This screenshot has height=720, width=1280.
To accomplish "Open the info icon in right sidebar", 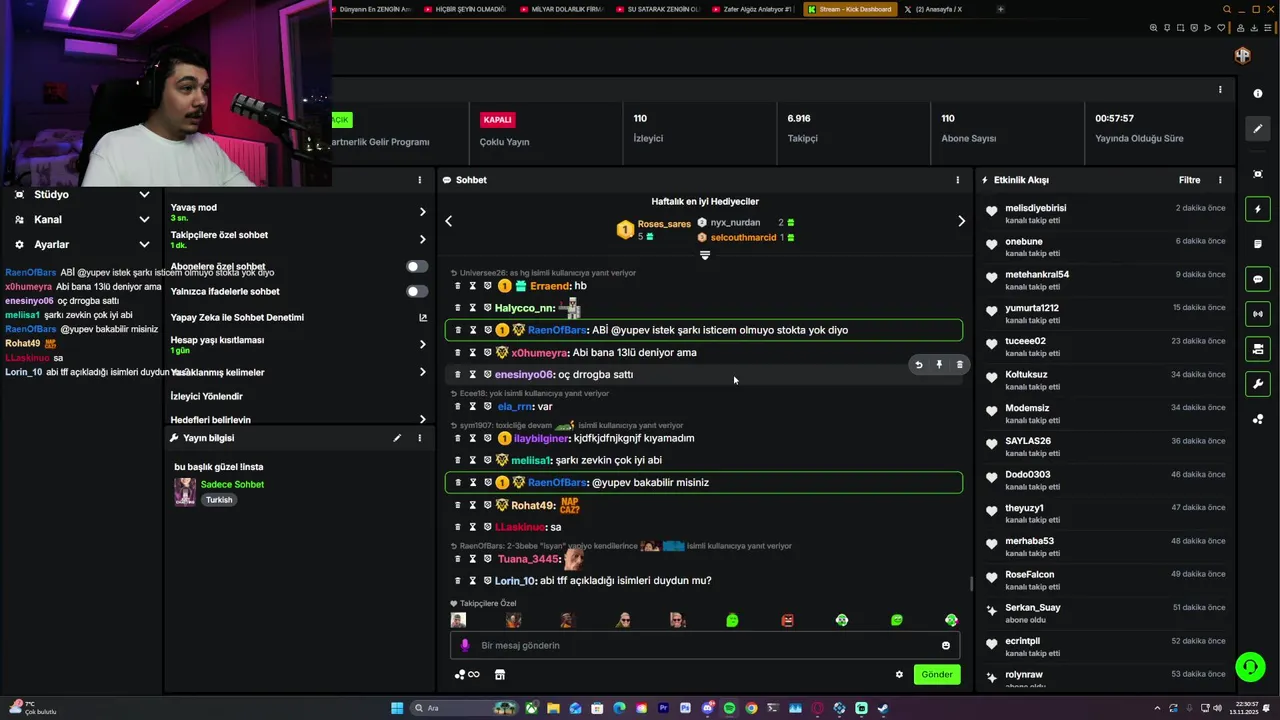I will 1258,94.
